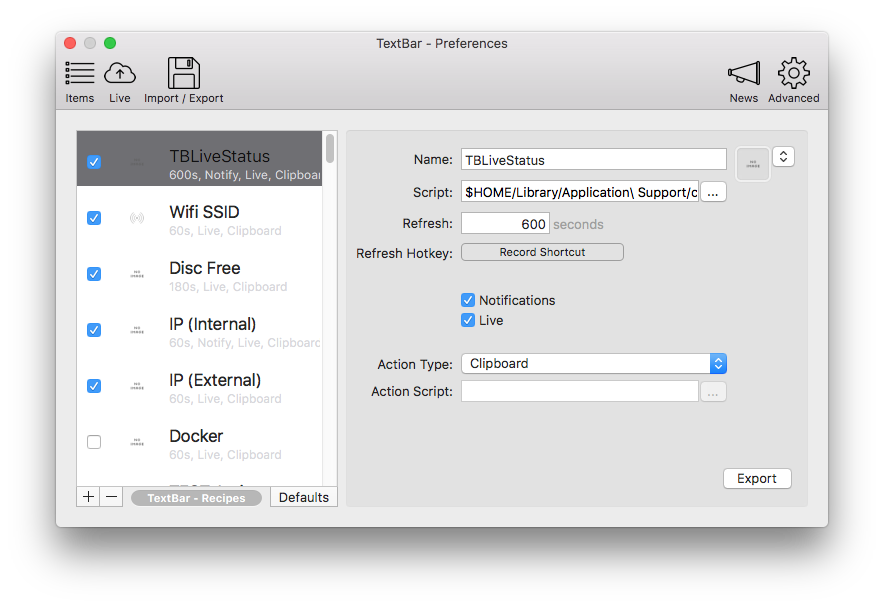884x607 pixels.
Task: Select the Docker list row
Action: coord(200,442)
